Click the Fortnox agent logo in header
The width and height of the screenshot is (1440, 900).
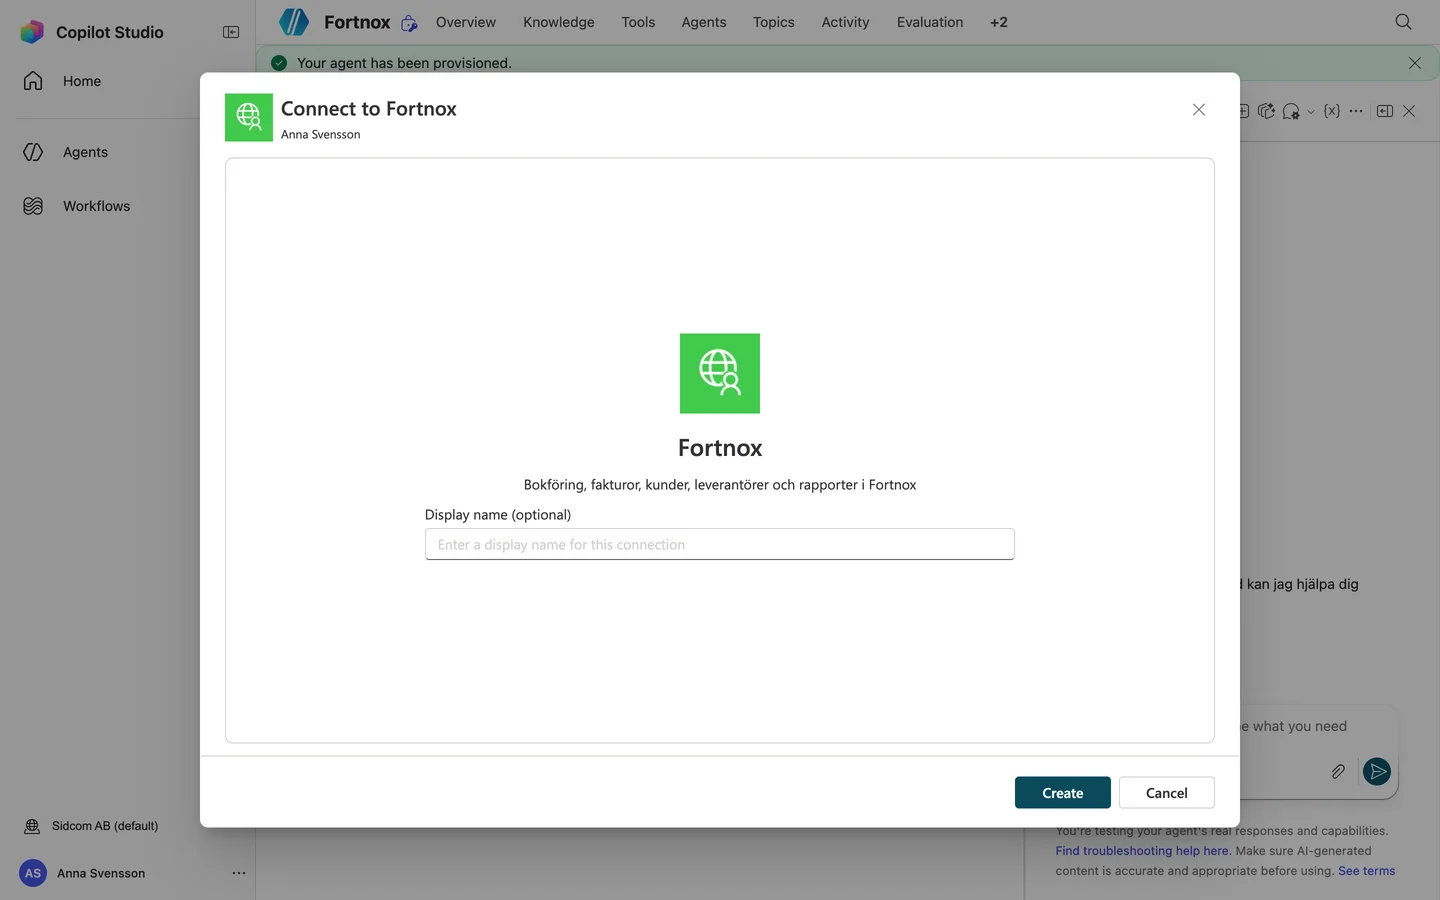pyautogui.click(x=294, y=22)
